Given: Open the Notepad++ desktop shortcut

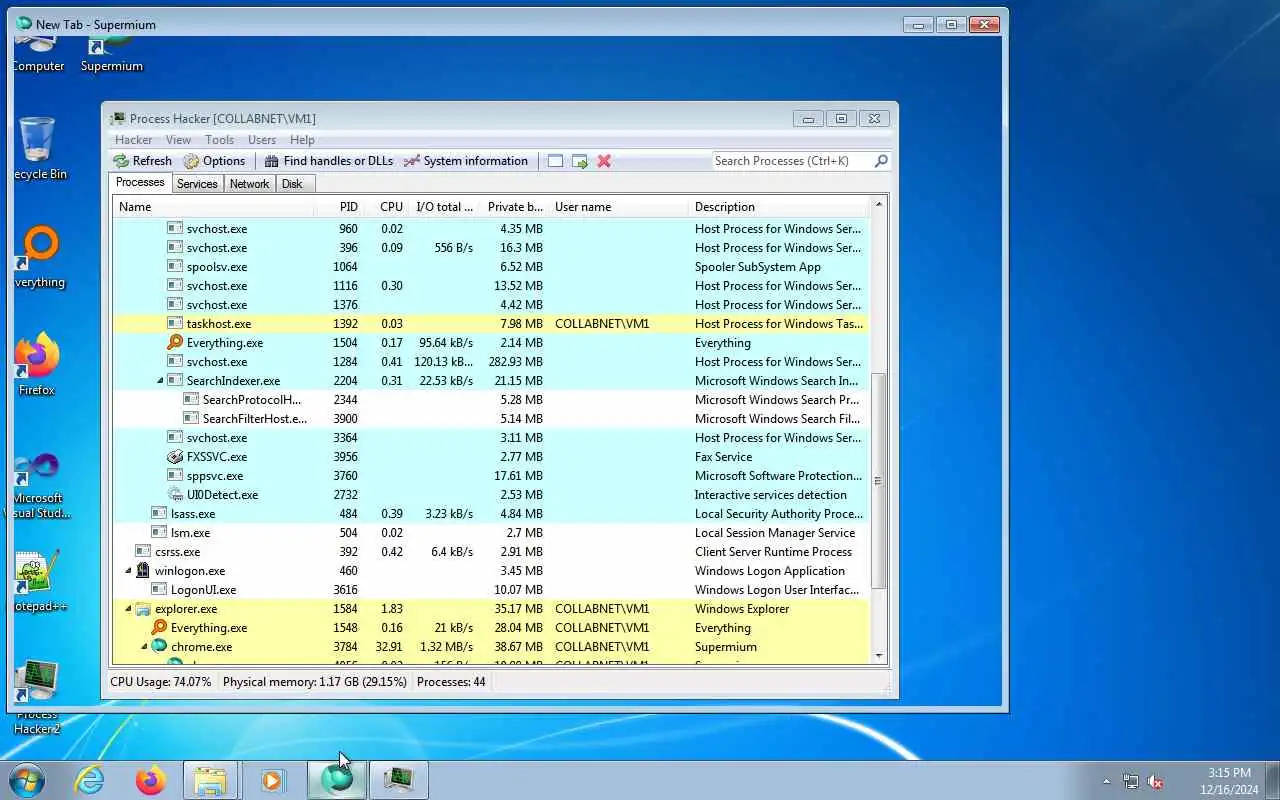Looking at the screenshot, I should pyautogui.click(x=37, y=580).
